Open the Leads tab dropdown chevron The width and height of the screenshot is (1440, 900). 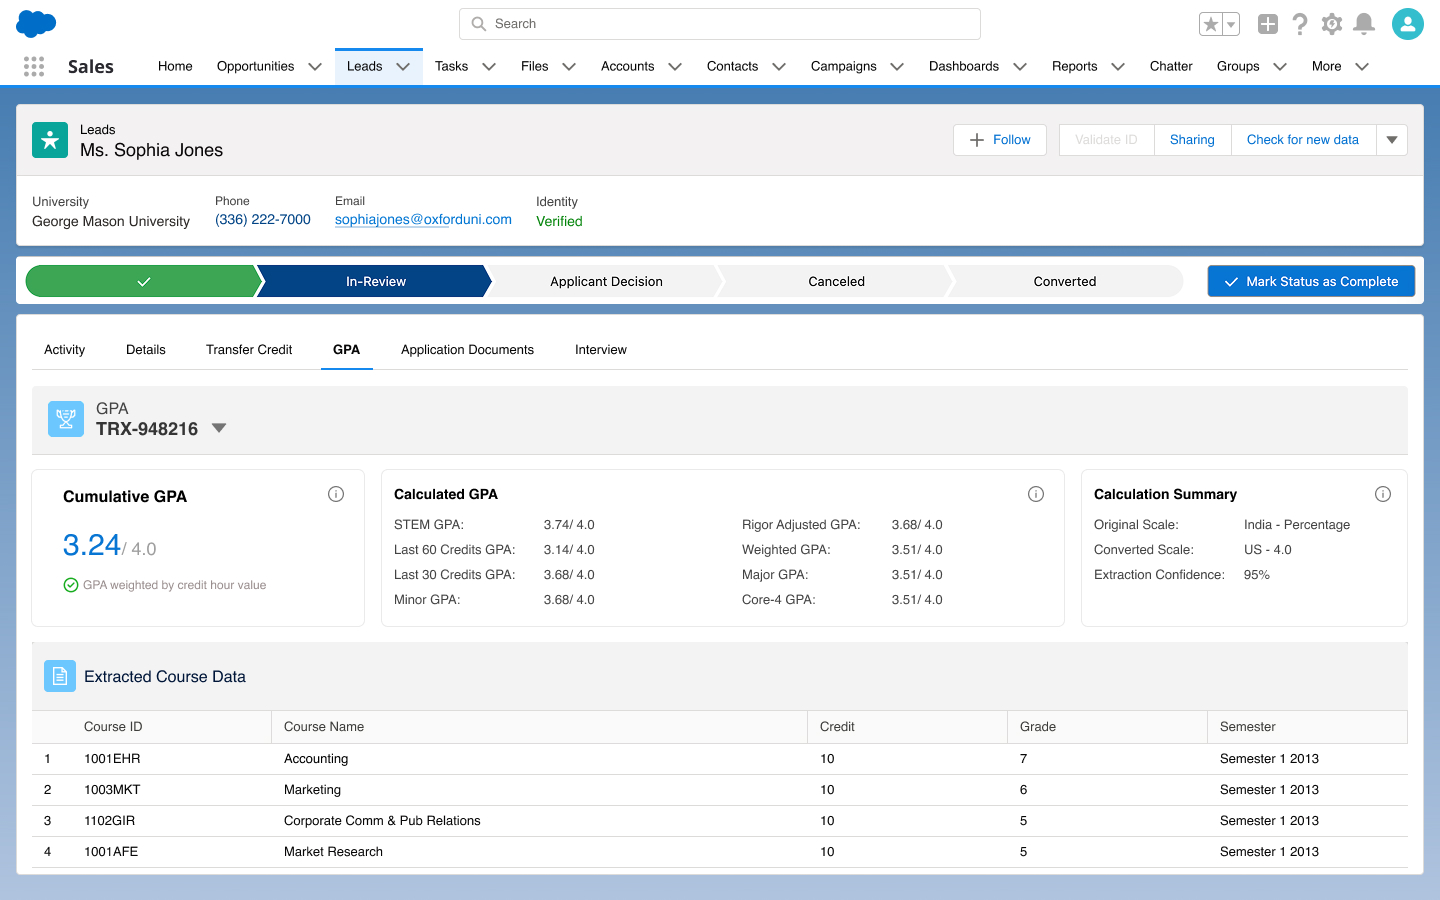click(x=404, y=66)
